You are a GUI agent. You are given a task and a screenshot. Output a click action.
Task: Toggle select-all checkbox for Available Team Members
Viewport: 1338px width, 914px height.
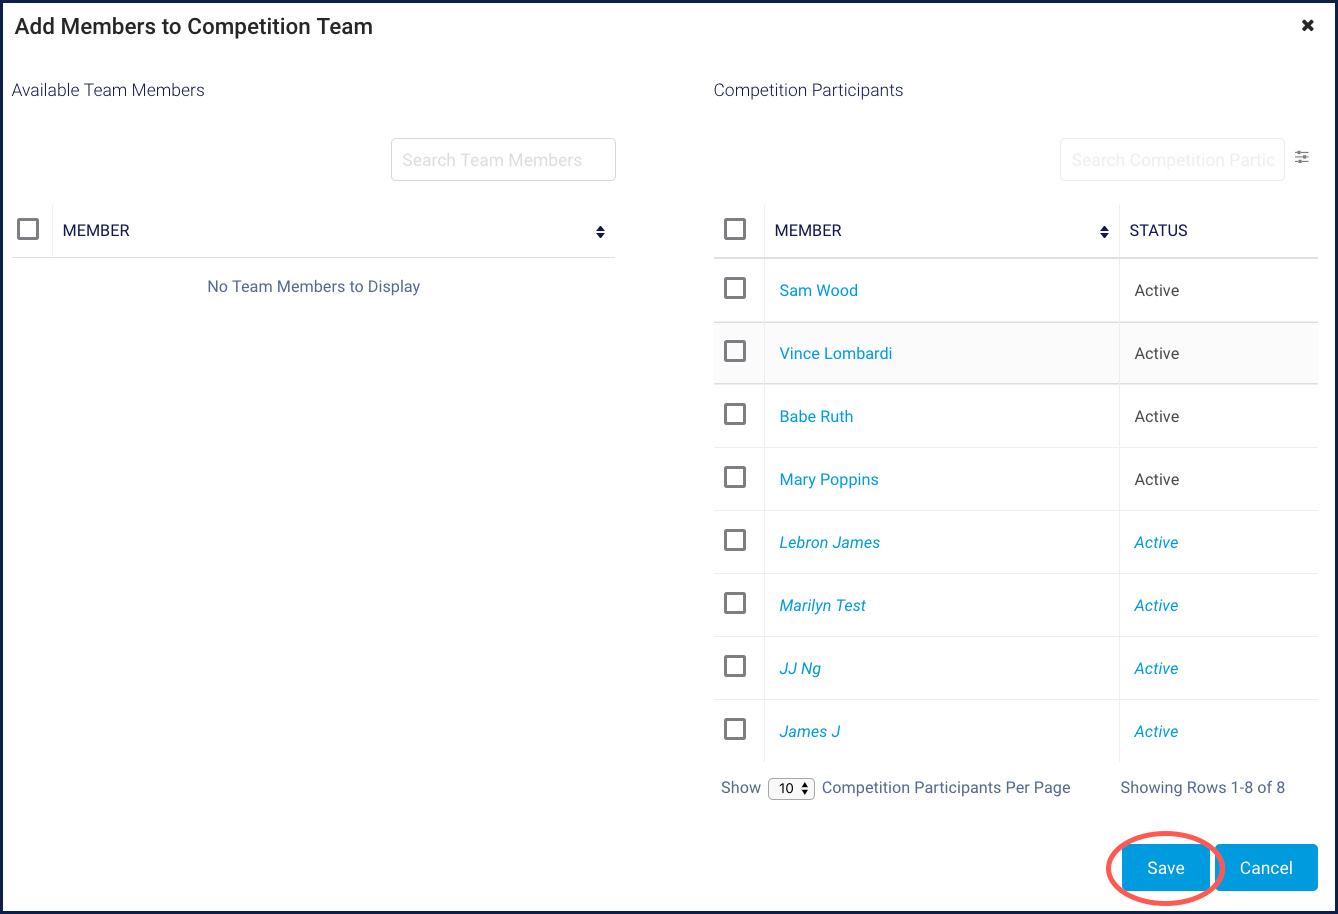point(28,229)
